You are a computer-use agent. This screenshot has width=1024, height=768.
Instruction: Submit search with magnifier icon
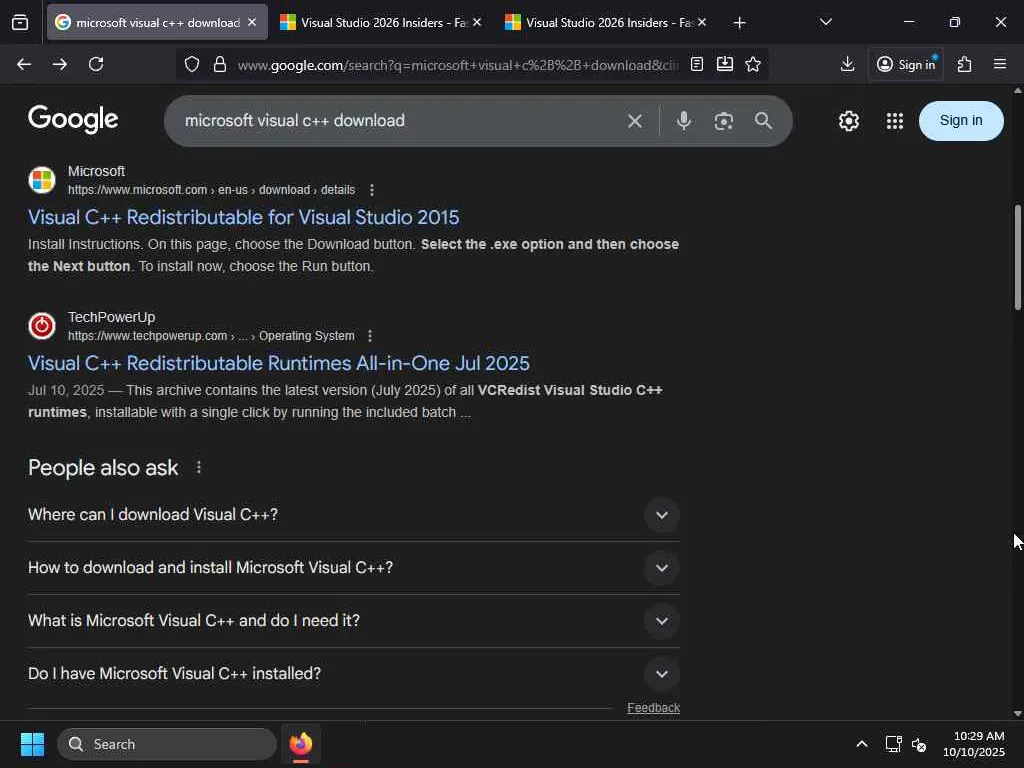pos(763,121)
